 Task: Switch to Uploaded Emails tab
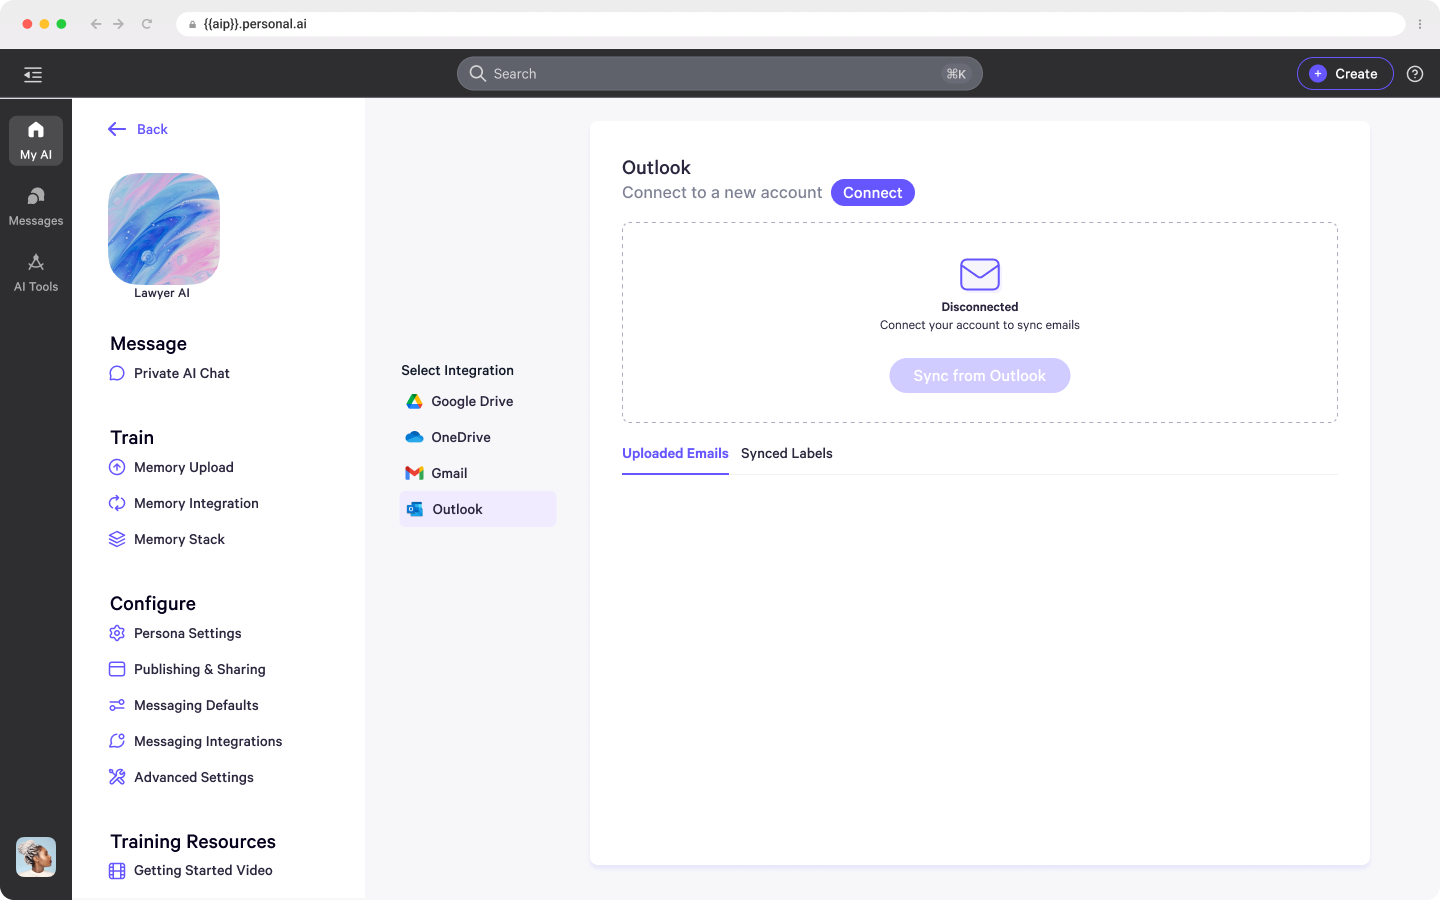[675, 454]
